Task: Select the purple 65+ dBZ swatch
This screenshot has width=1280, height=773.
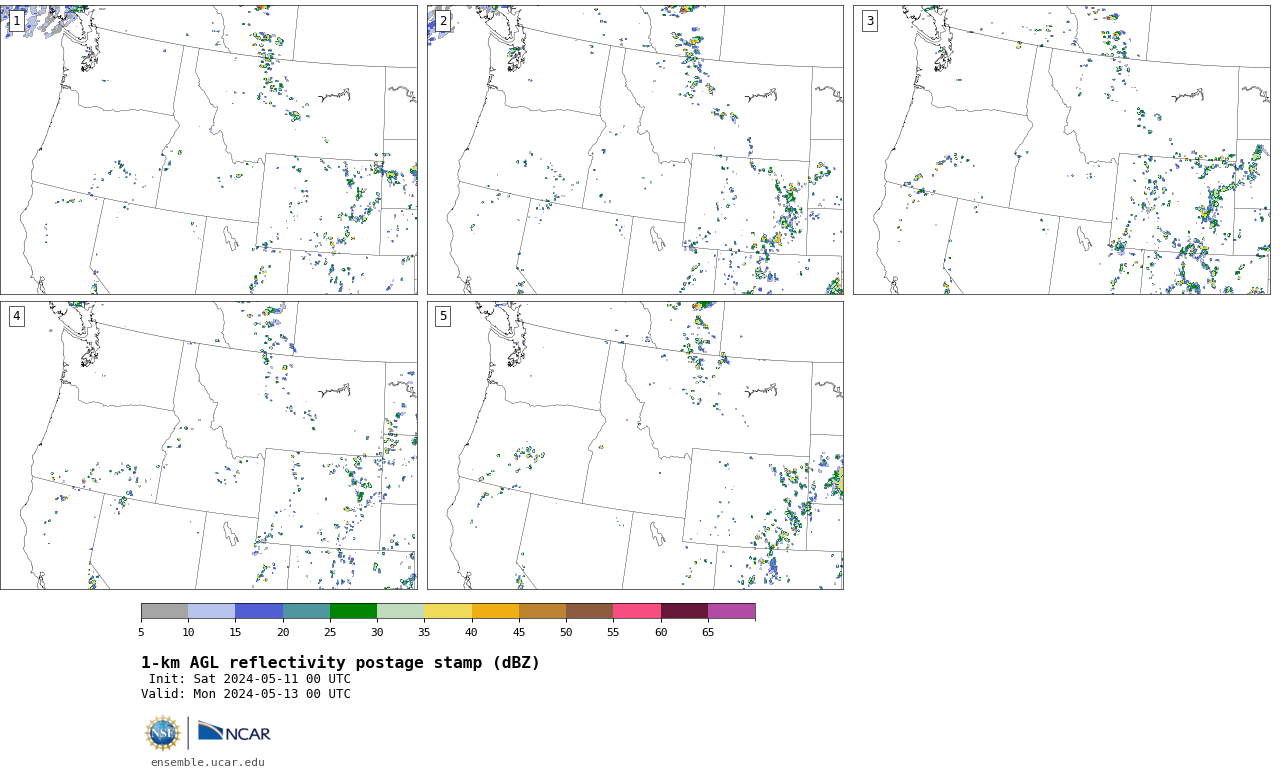Action: (x=732, y=611)
